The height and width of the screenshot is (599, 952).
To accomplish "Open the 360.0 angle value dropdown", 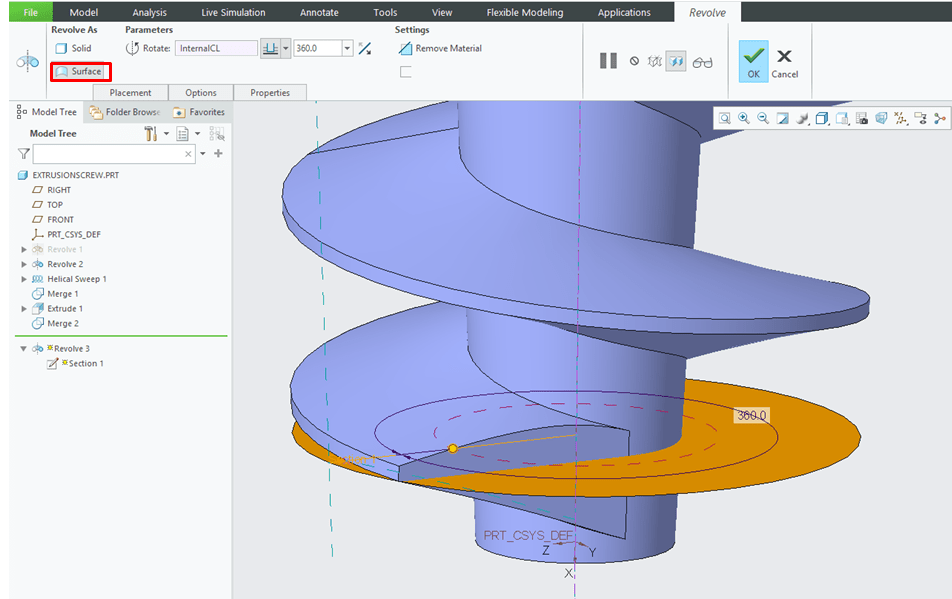I will (x=347, y=48).
